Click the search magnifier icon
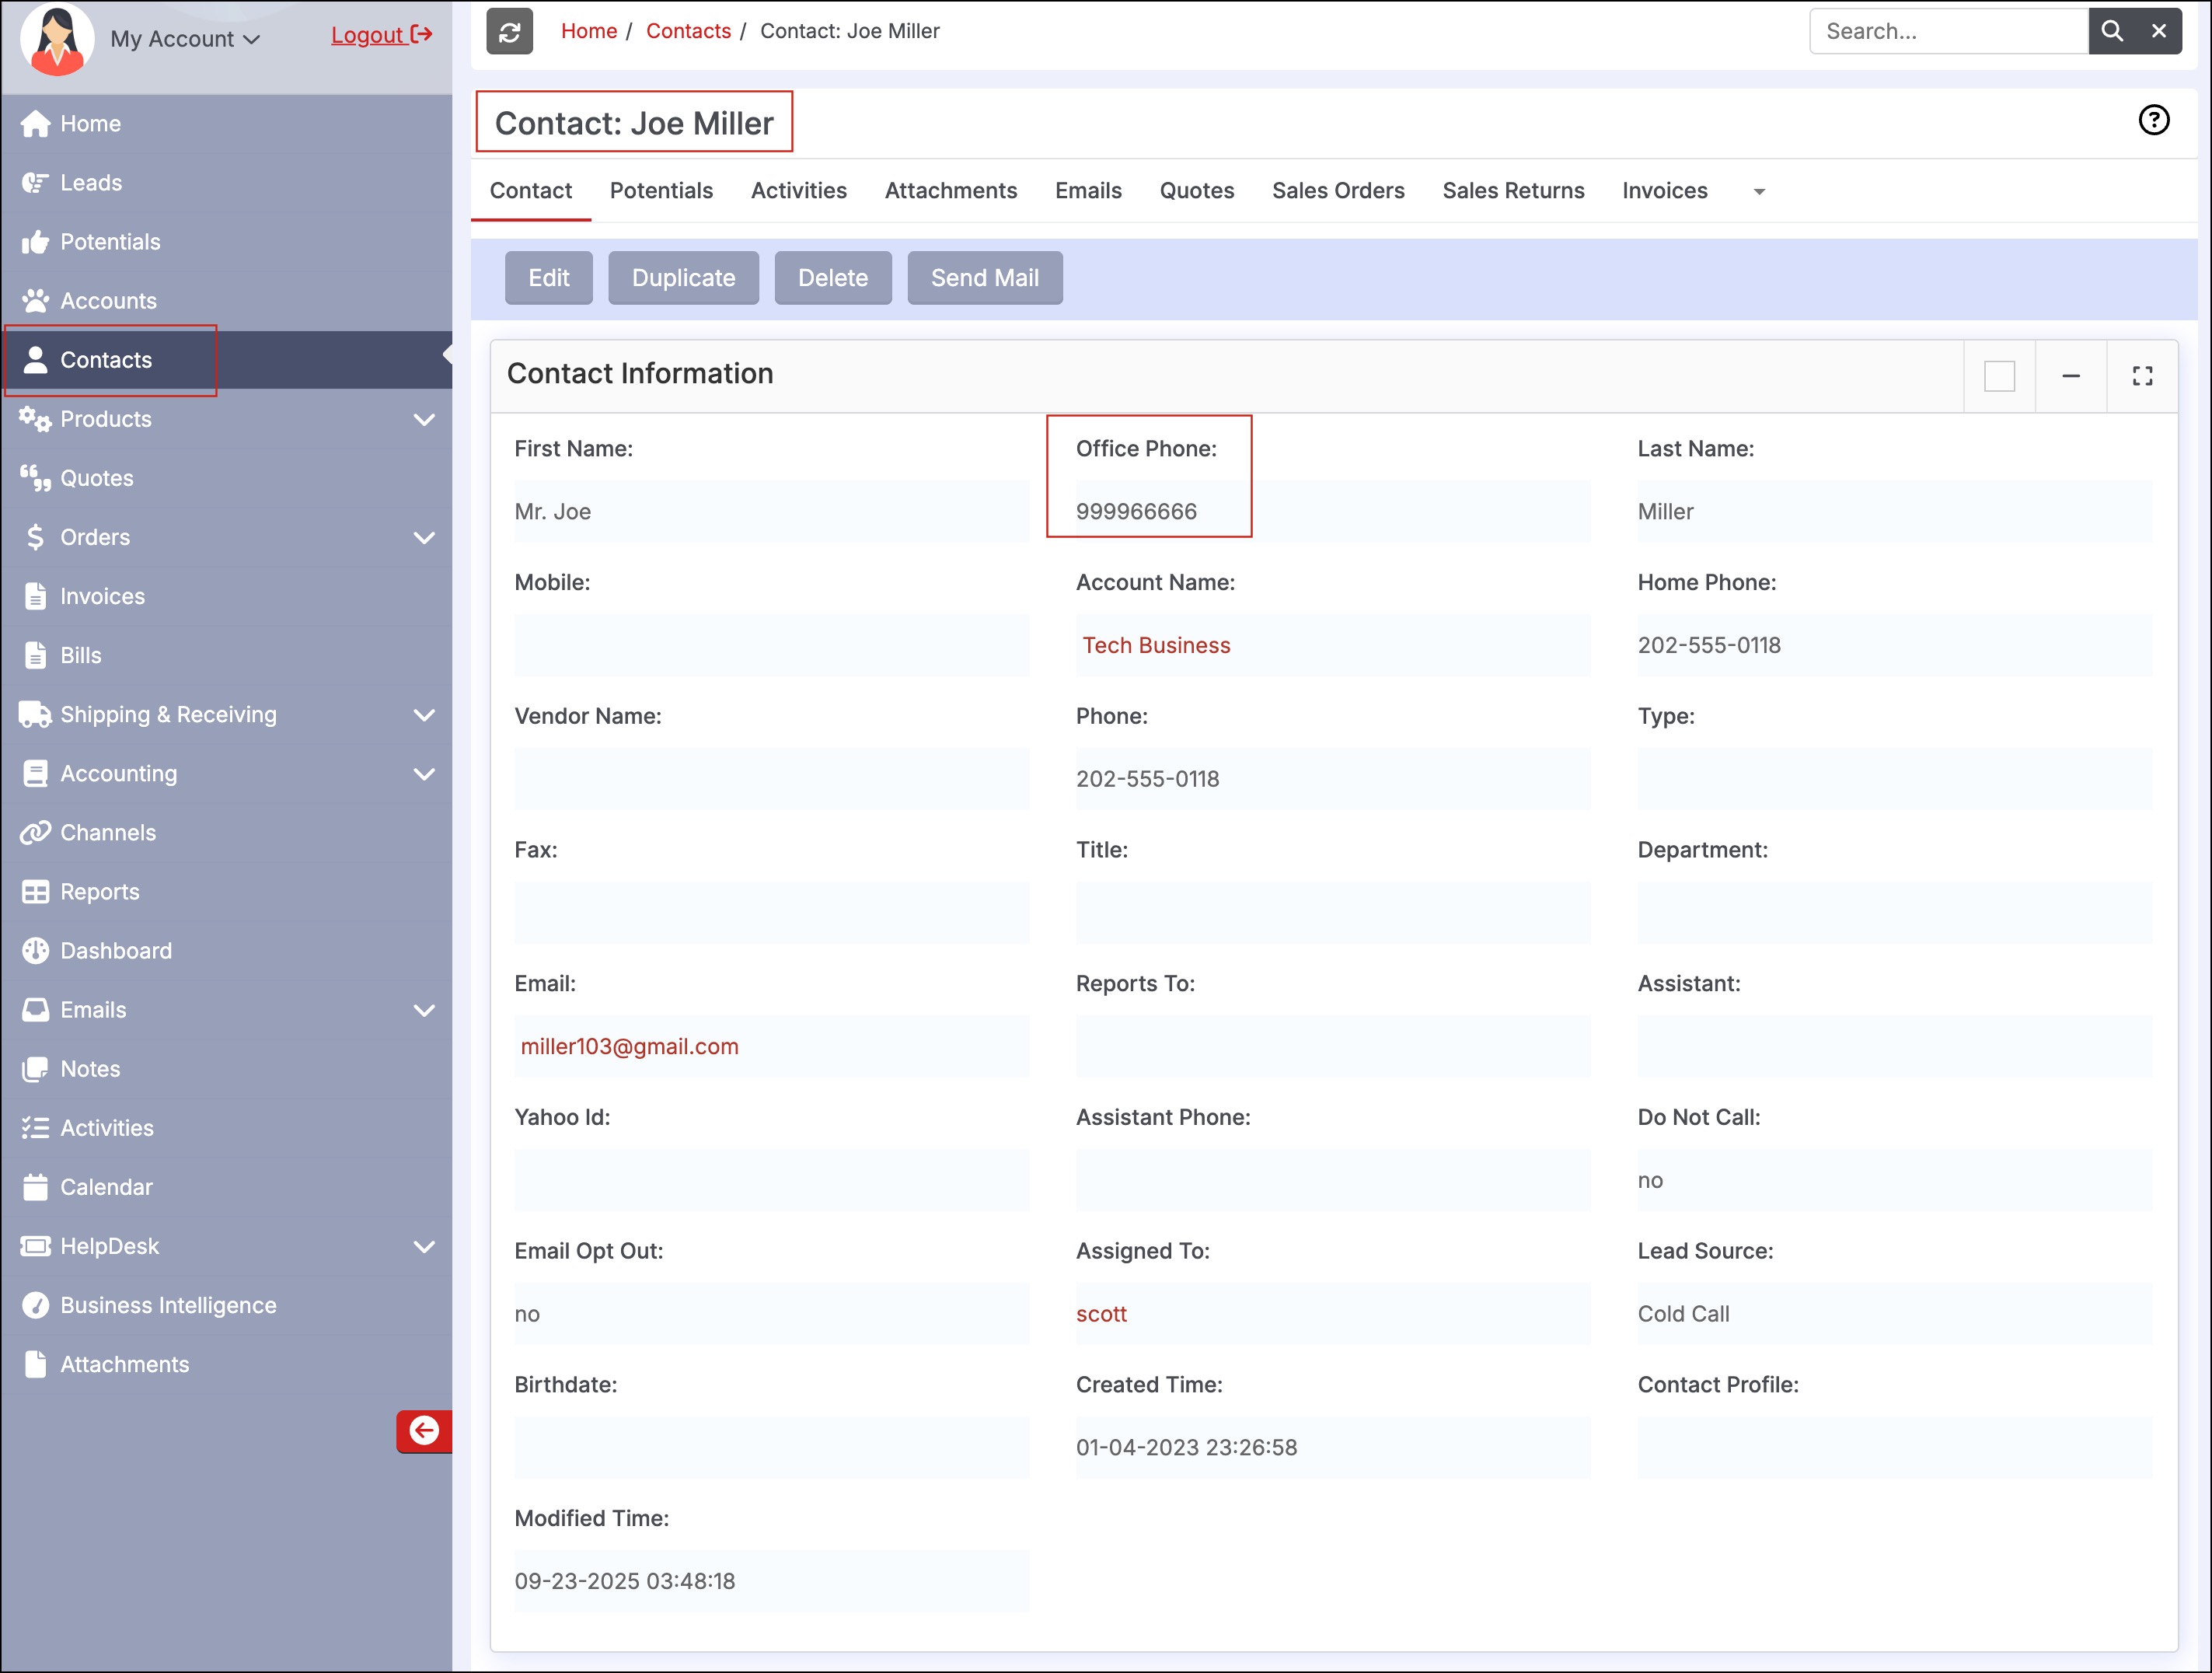This screenshot has height=1673, width=2212. click(x=2112, y=31)
